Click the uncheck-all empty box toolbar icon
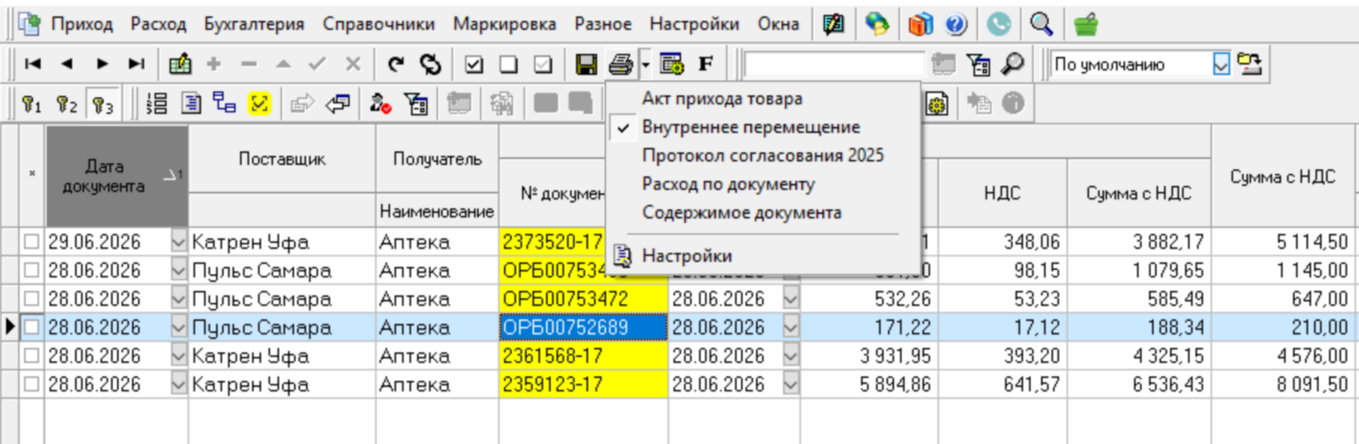1359x444 pixels. click(508, 64)
